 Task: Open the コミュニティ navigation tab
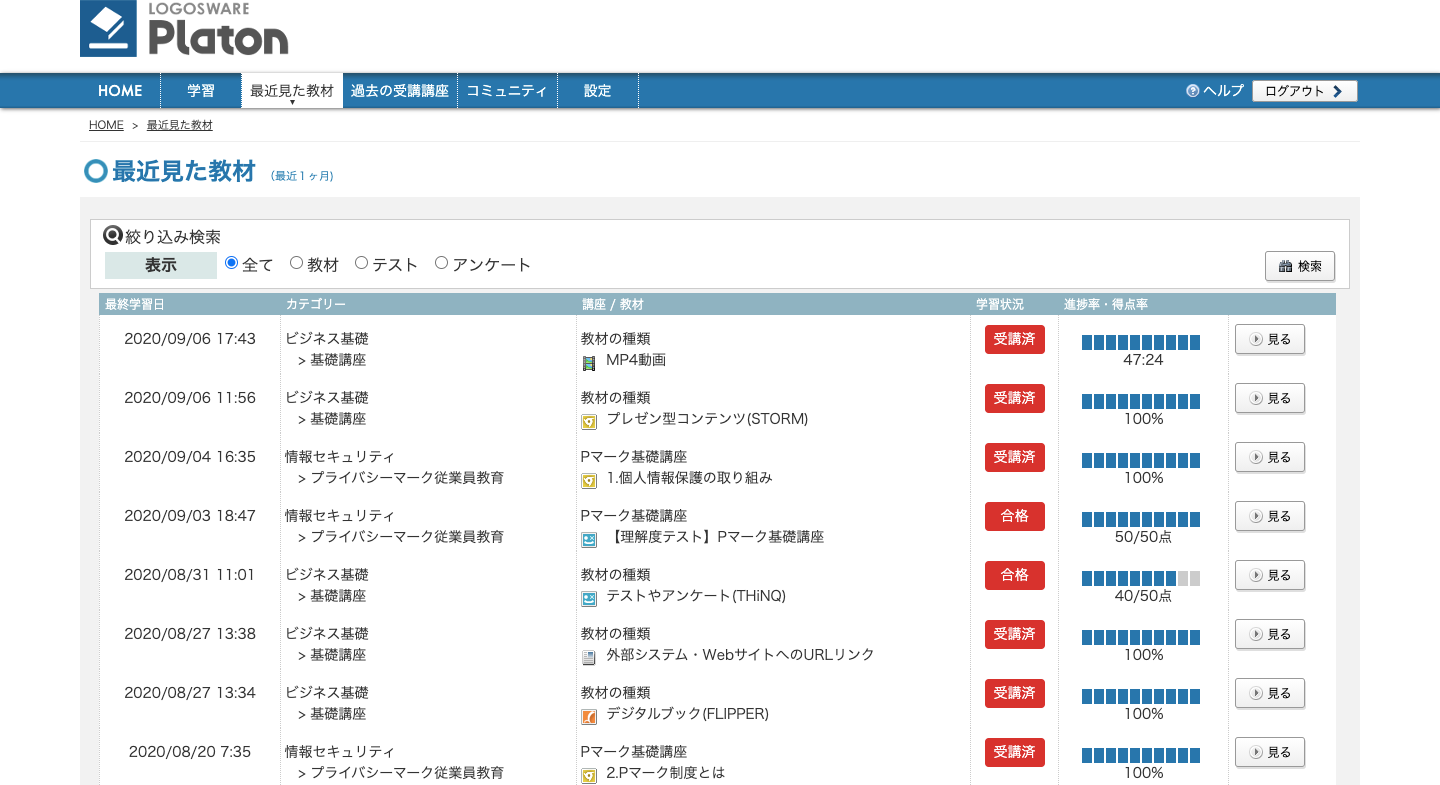507,91
